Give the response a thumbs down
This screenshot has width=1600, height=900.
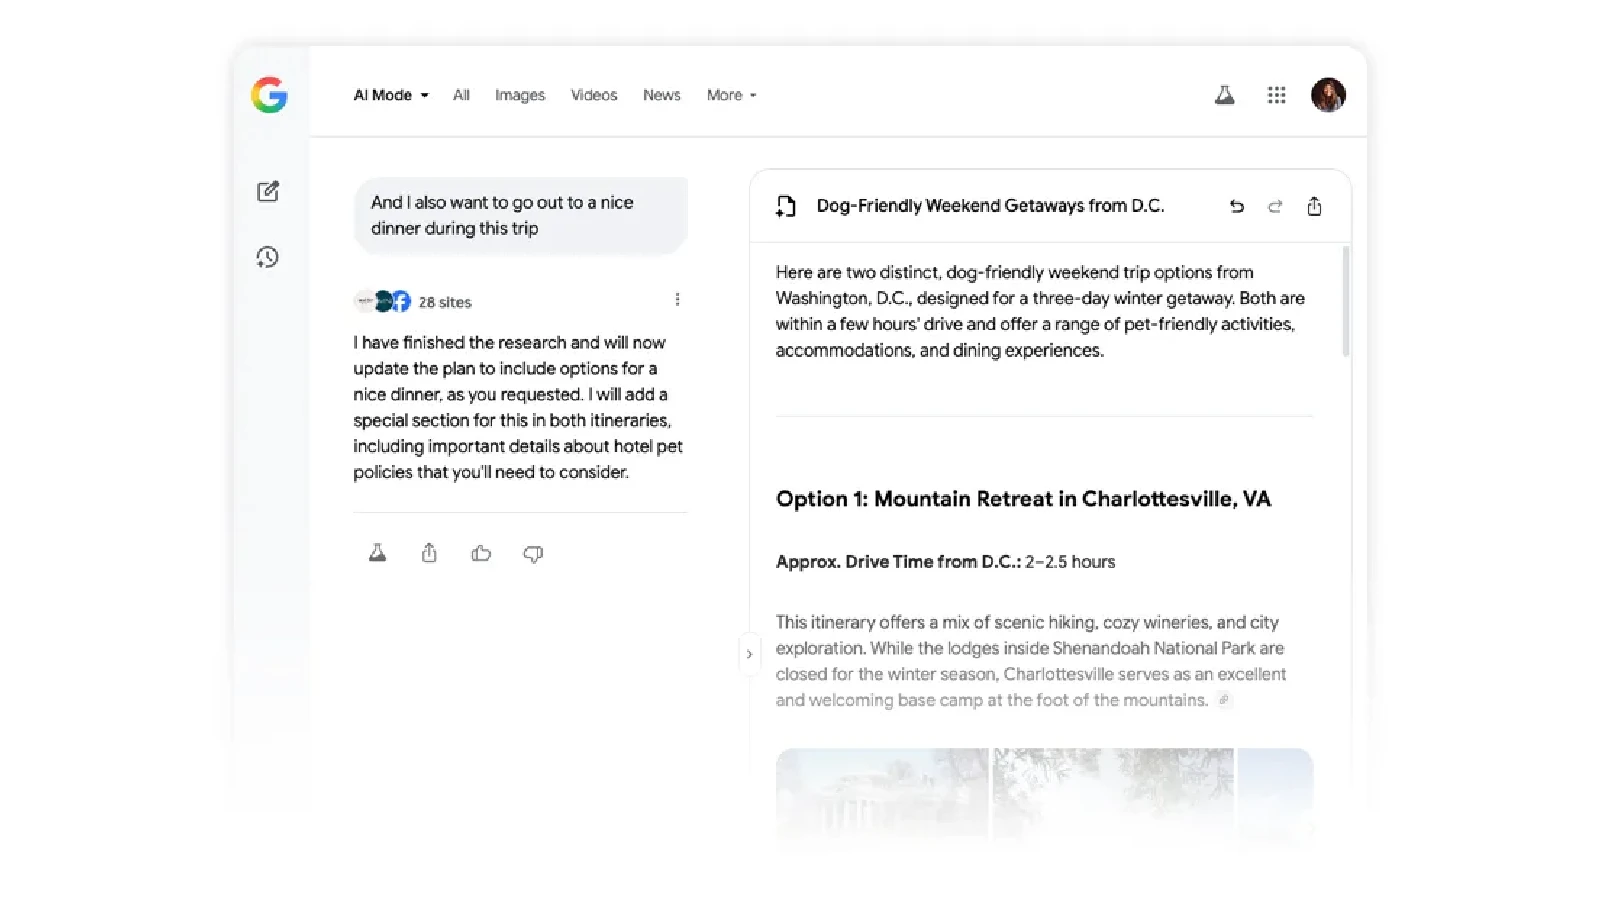[x=533, y=553]
